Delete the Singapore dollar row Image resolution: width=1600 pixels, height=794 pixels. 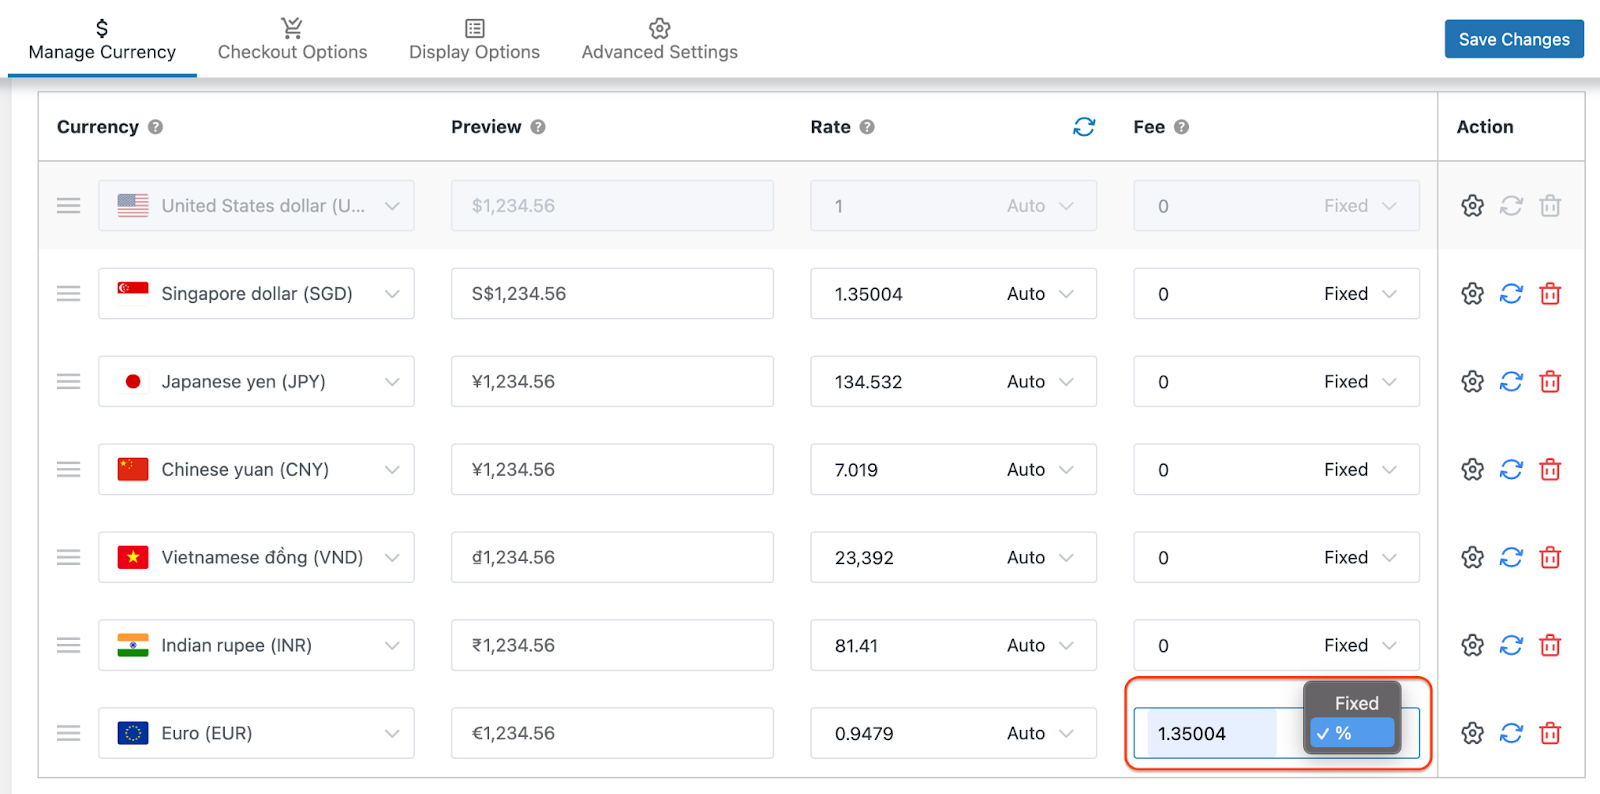[x=1549, y=294]
